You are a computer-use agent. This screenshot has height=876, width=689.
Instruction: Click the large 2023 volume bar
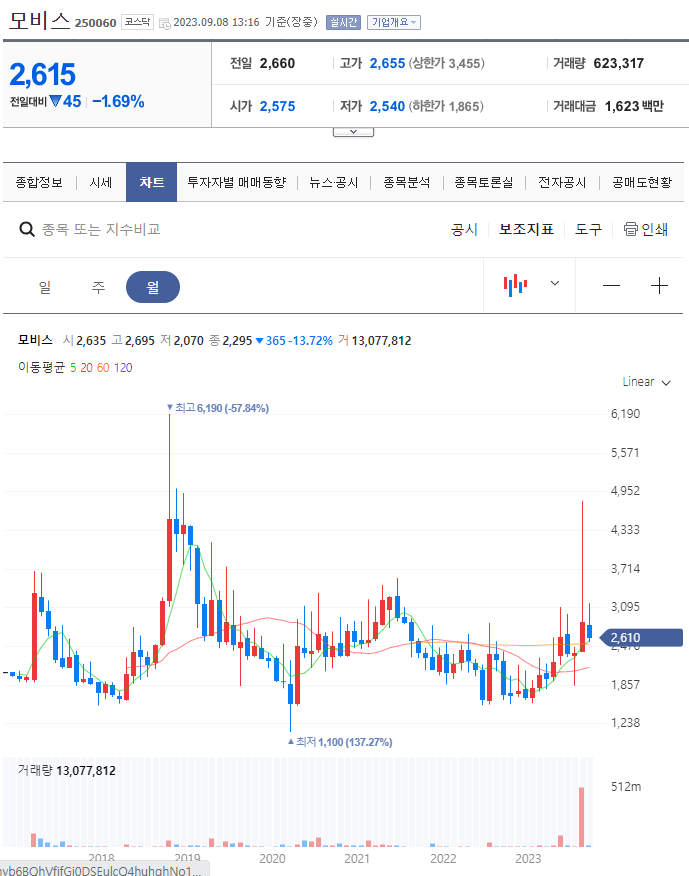coord(582,817)
